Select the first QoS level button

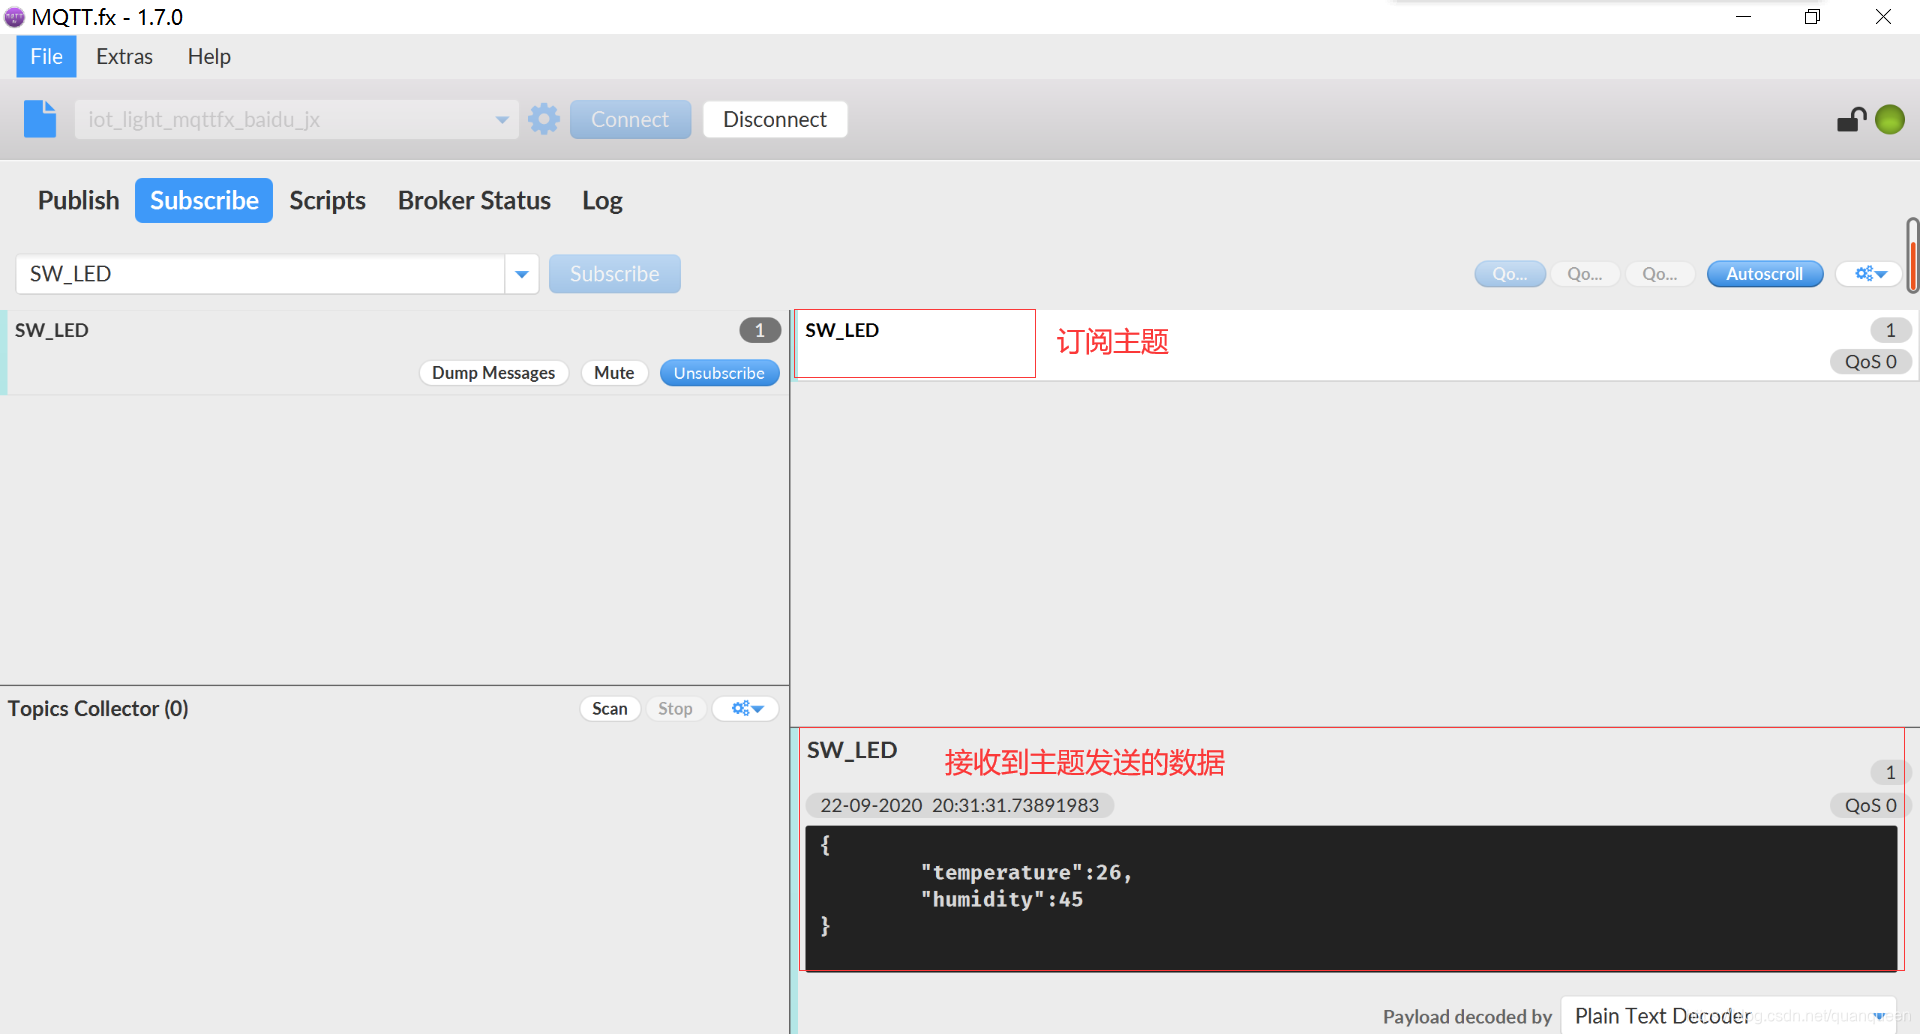pyautogui.click(x=1510, y=274)
